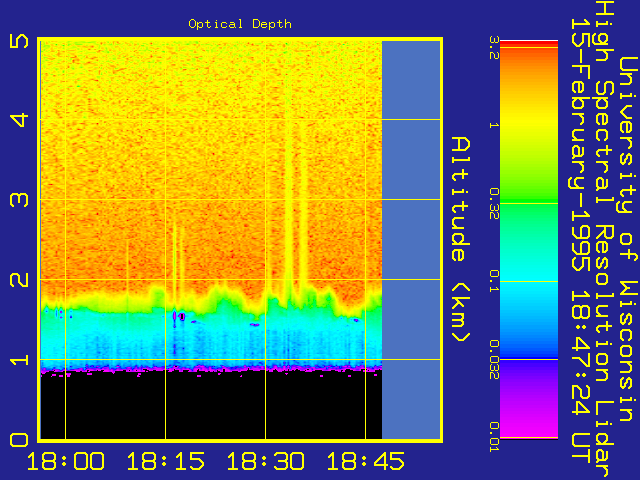Click altitude axis label 3
Viewport: 640px width, 480px height.
pos(19,200)
